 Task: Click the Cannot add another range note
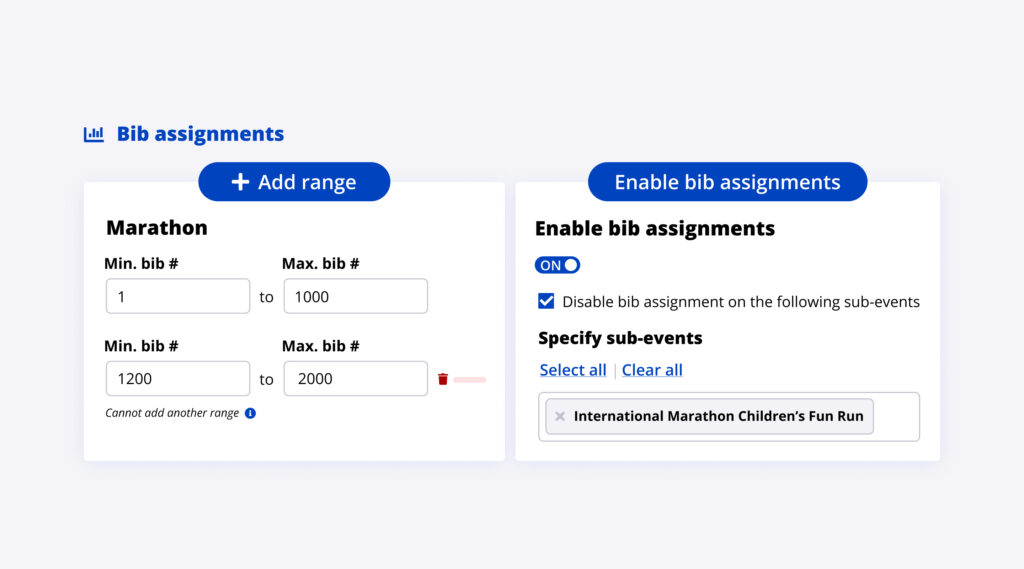(172, 413)
